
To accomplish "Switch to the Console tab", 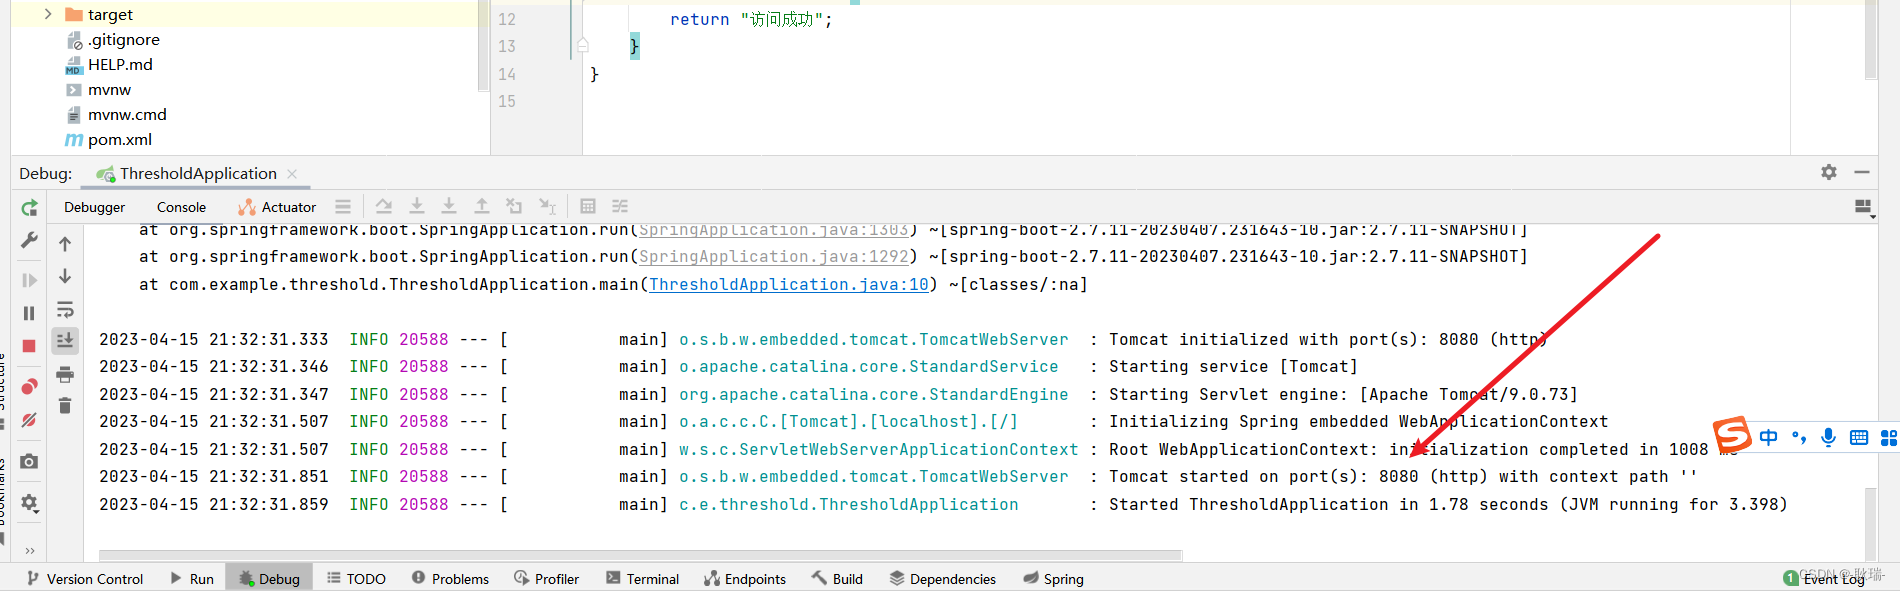I will (181, 207).
